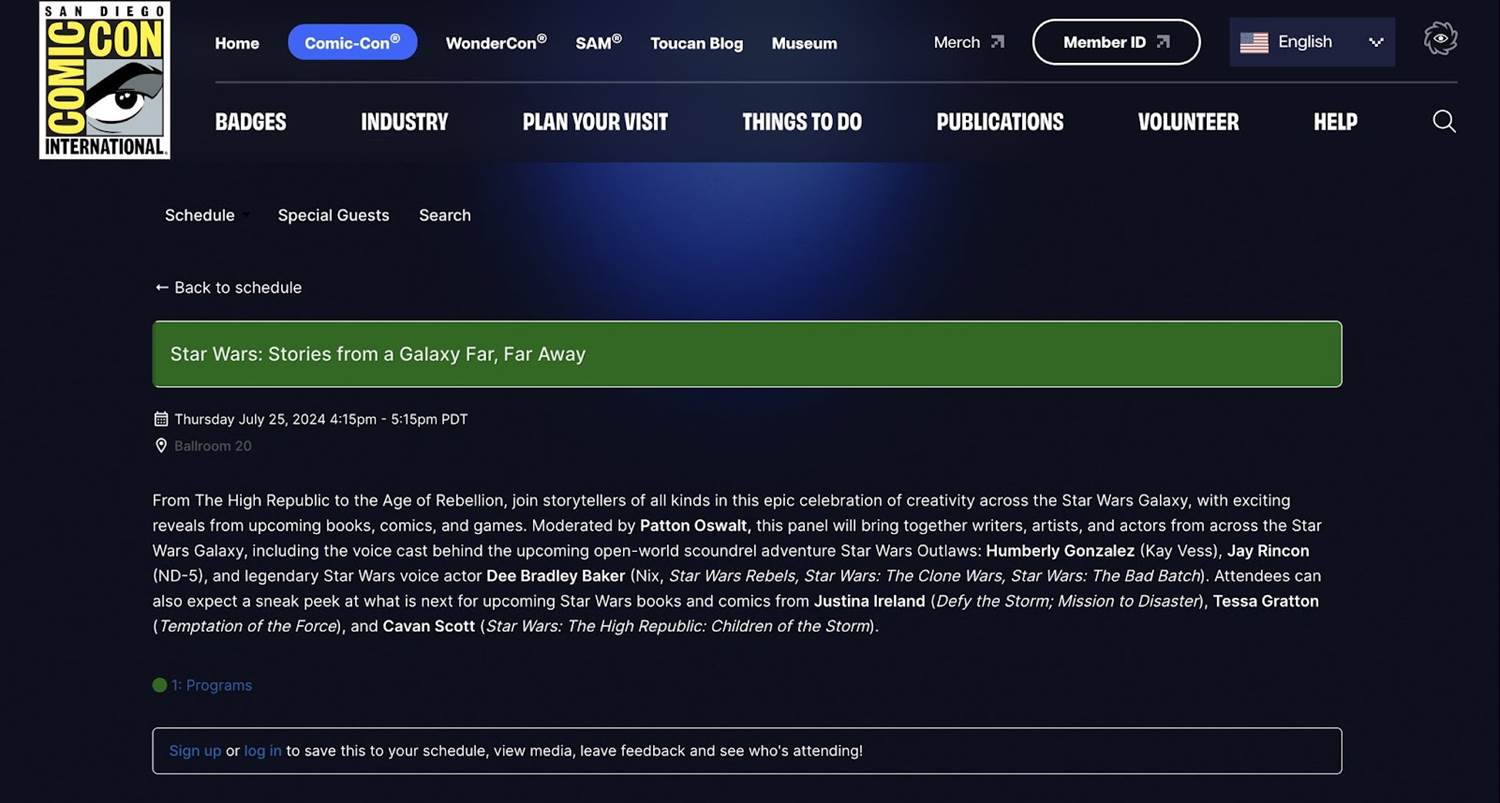Image resolution: width=1500 pixels, height=803 pixels.
Task: Expand the English language dropdown
Action: [1376, 42]
